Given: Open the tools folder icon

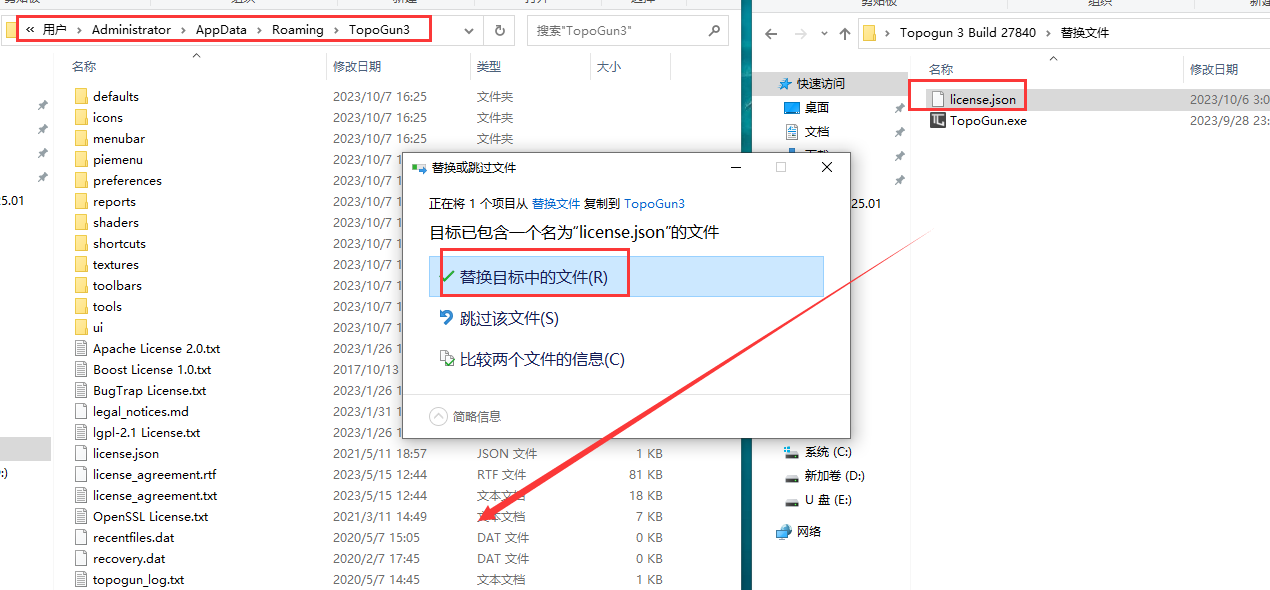Looking at the screenshot, I should [x=82, y=306].
